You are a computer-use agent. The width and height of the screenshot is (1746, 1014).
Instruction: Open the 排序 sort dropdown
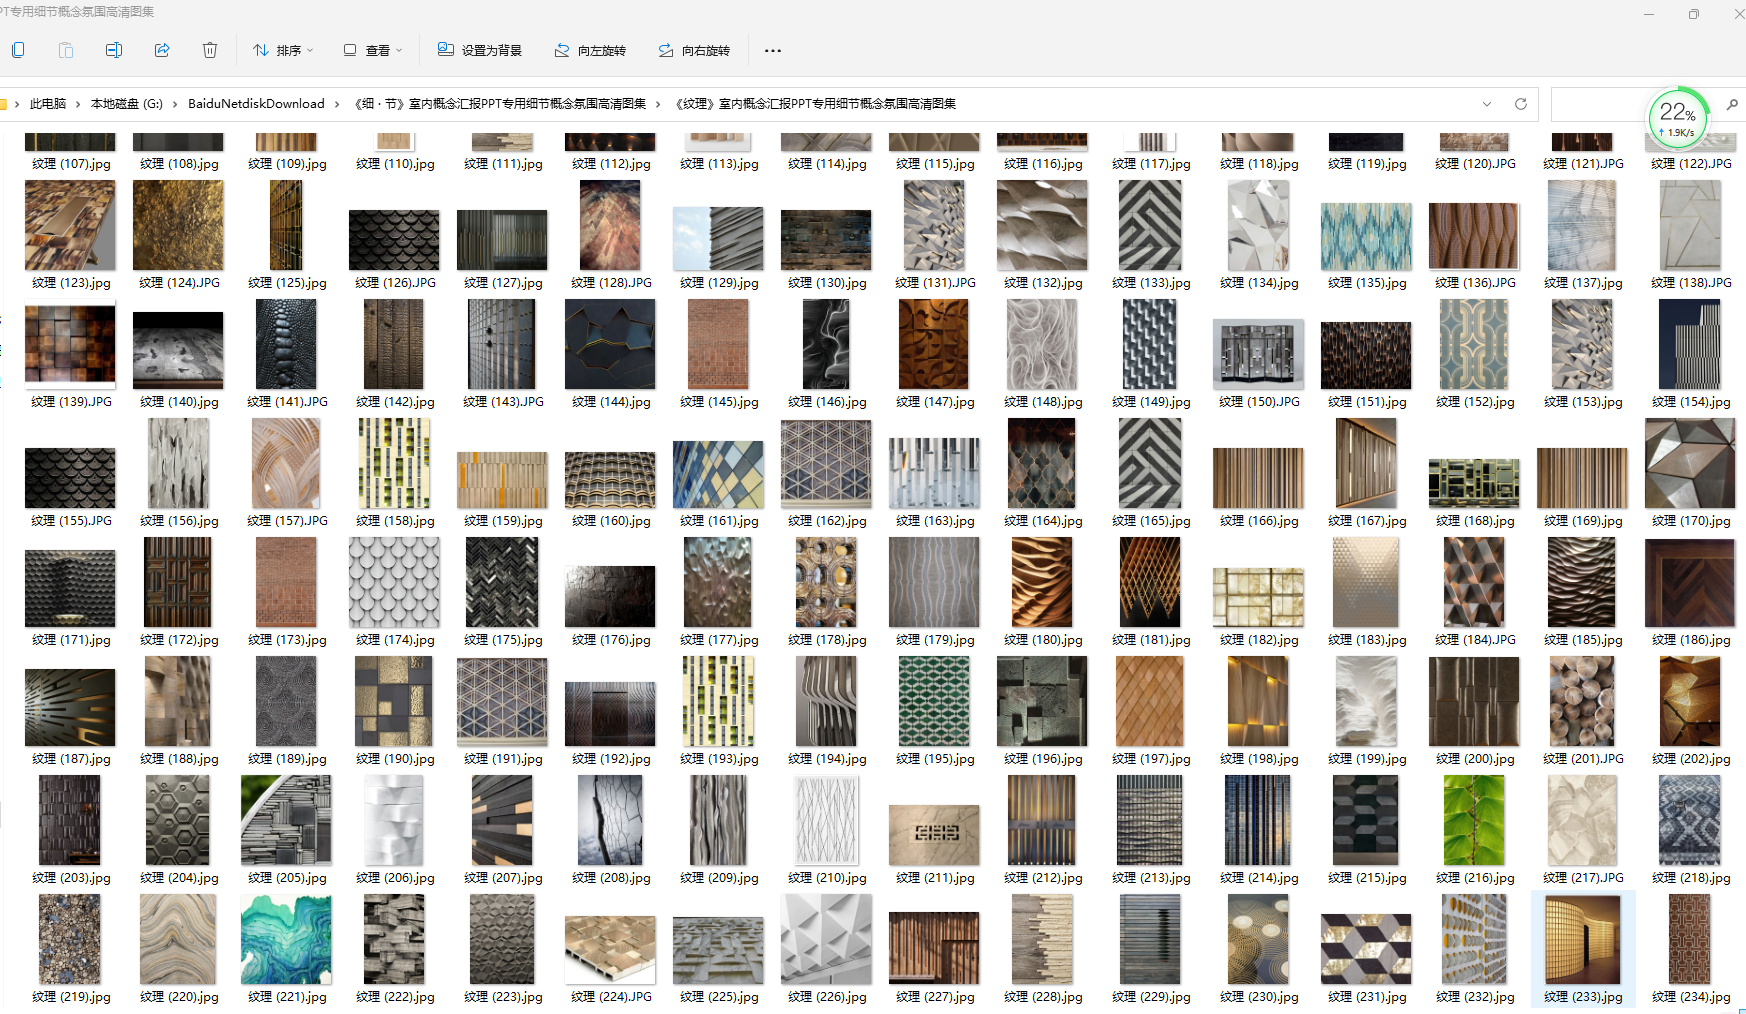coord(283,50)
